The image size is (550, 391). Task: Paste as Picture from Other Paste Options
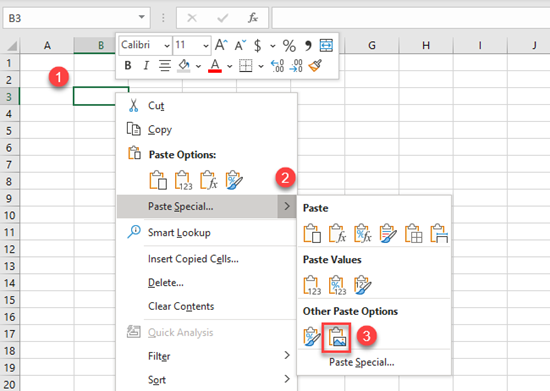tap(337, 337)
